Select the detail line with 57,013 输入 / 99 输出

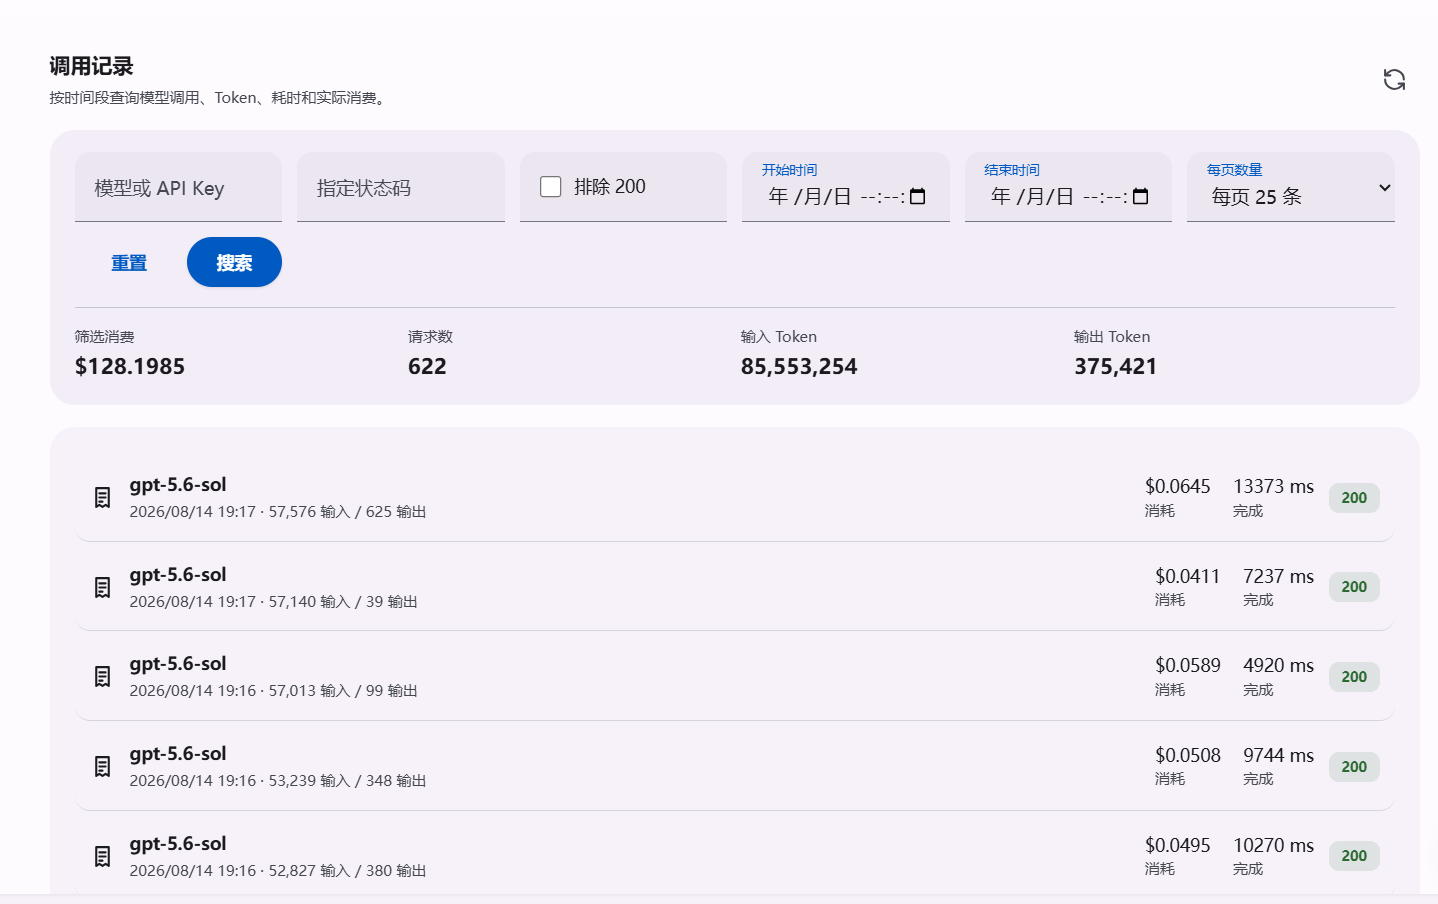pyautogui.click(x=273, y=691)
